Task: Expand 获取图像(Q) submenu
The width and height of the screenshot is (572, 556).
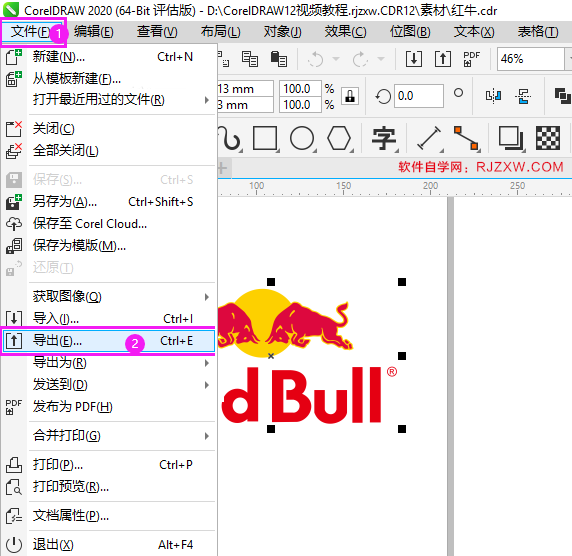Action: 109,297
